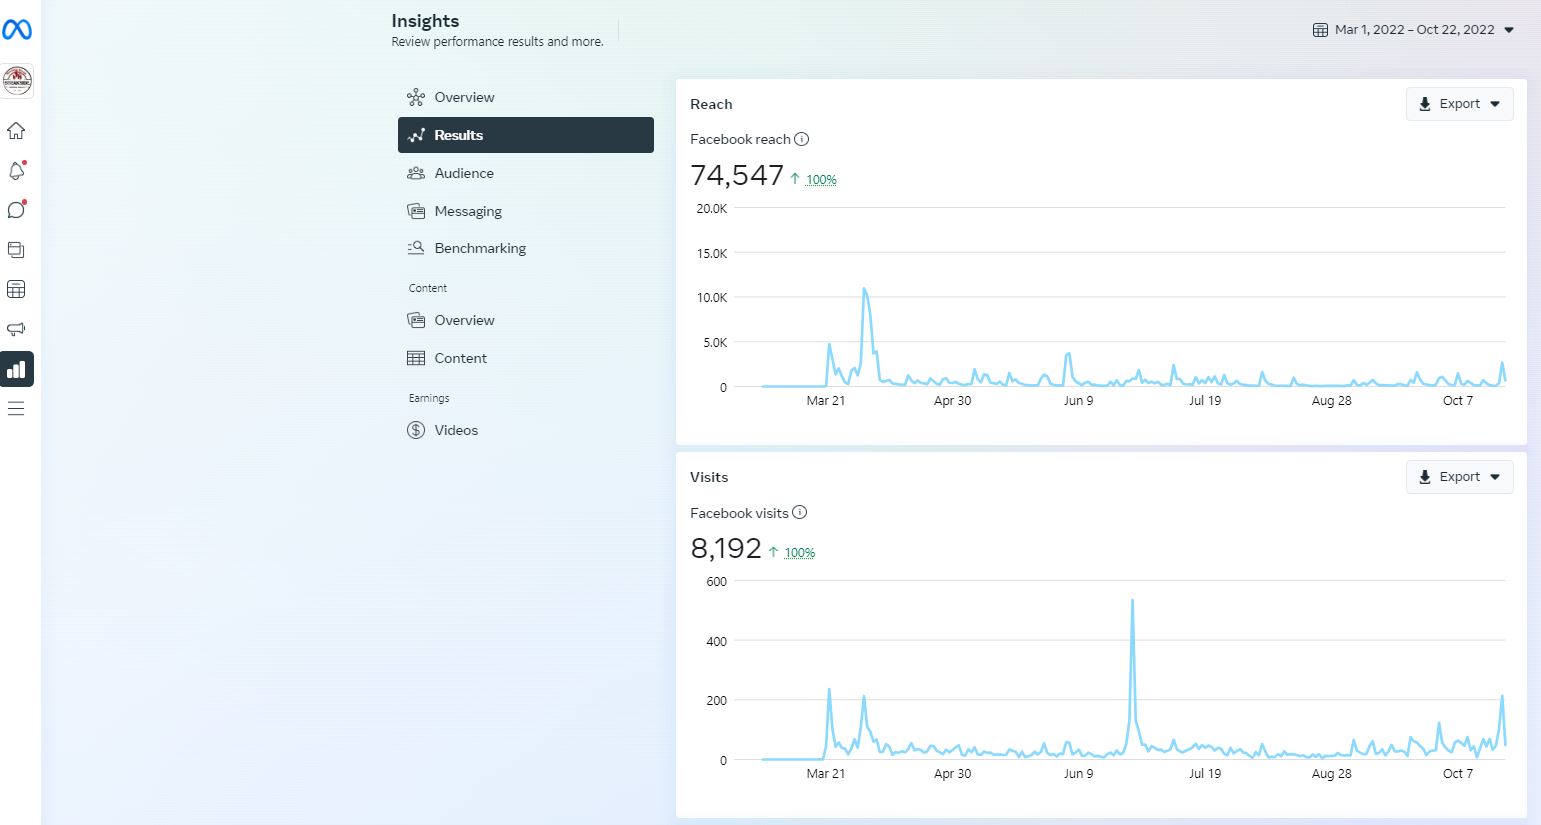This screenshot has height=825, width=1541.
Task: Select the Results menu item
Action: tap(525, 135)
